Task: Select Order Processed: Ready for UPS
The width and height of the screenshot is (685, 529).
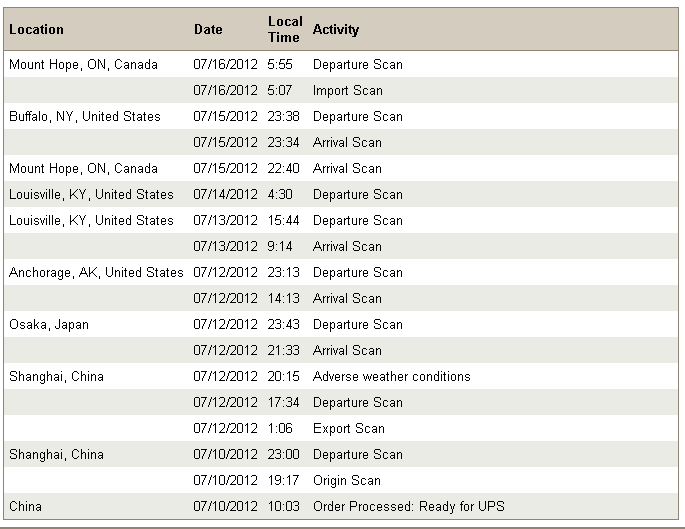Action: coord(408,507)
